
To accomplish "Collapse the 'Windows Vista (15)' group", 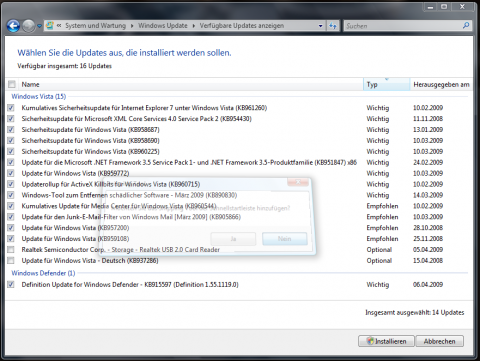I will pyautogui.click(x=39, y=96).
